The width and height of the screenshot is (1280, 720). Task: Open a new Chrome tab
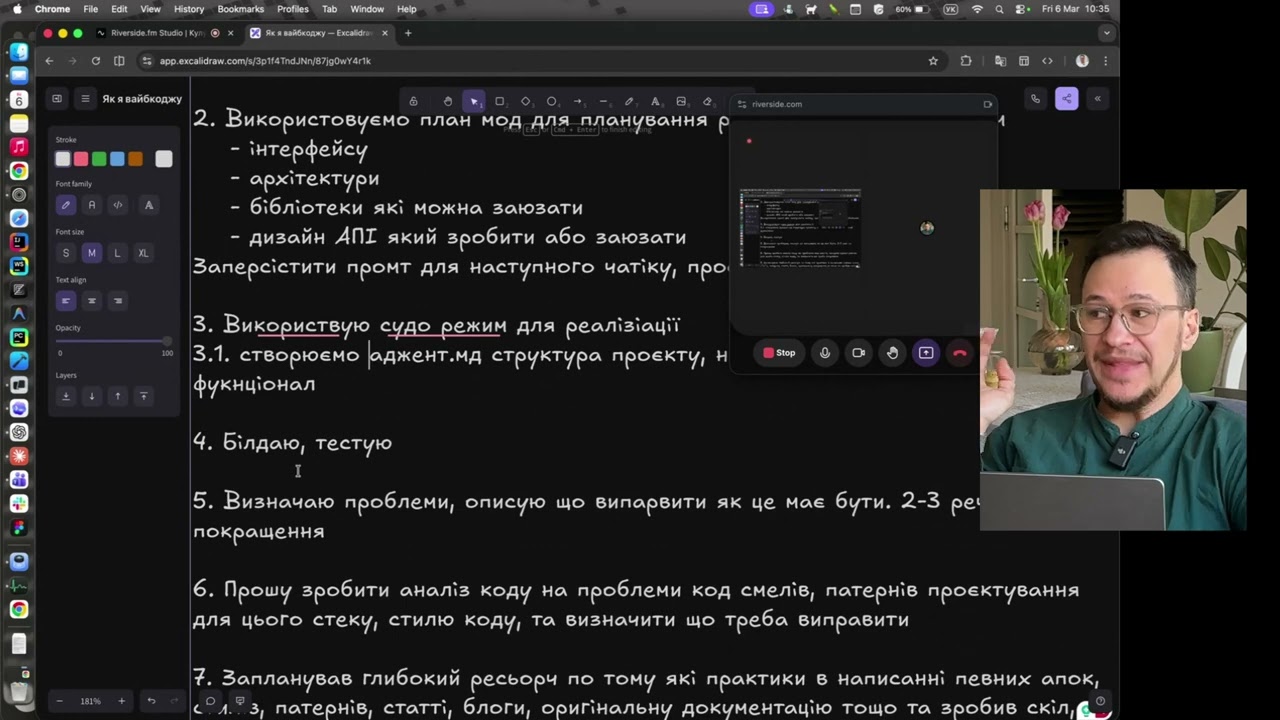click(x=407, y=33)
